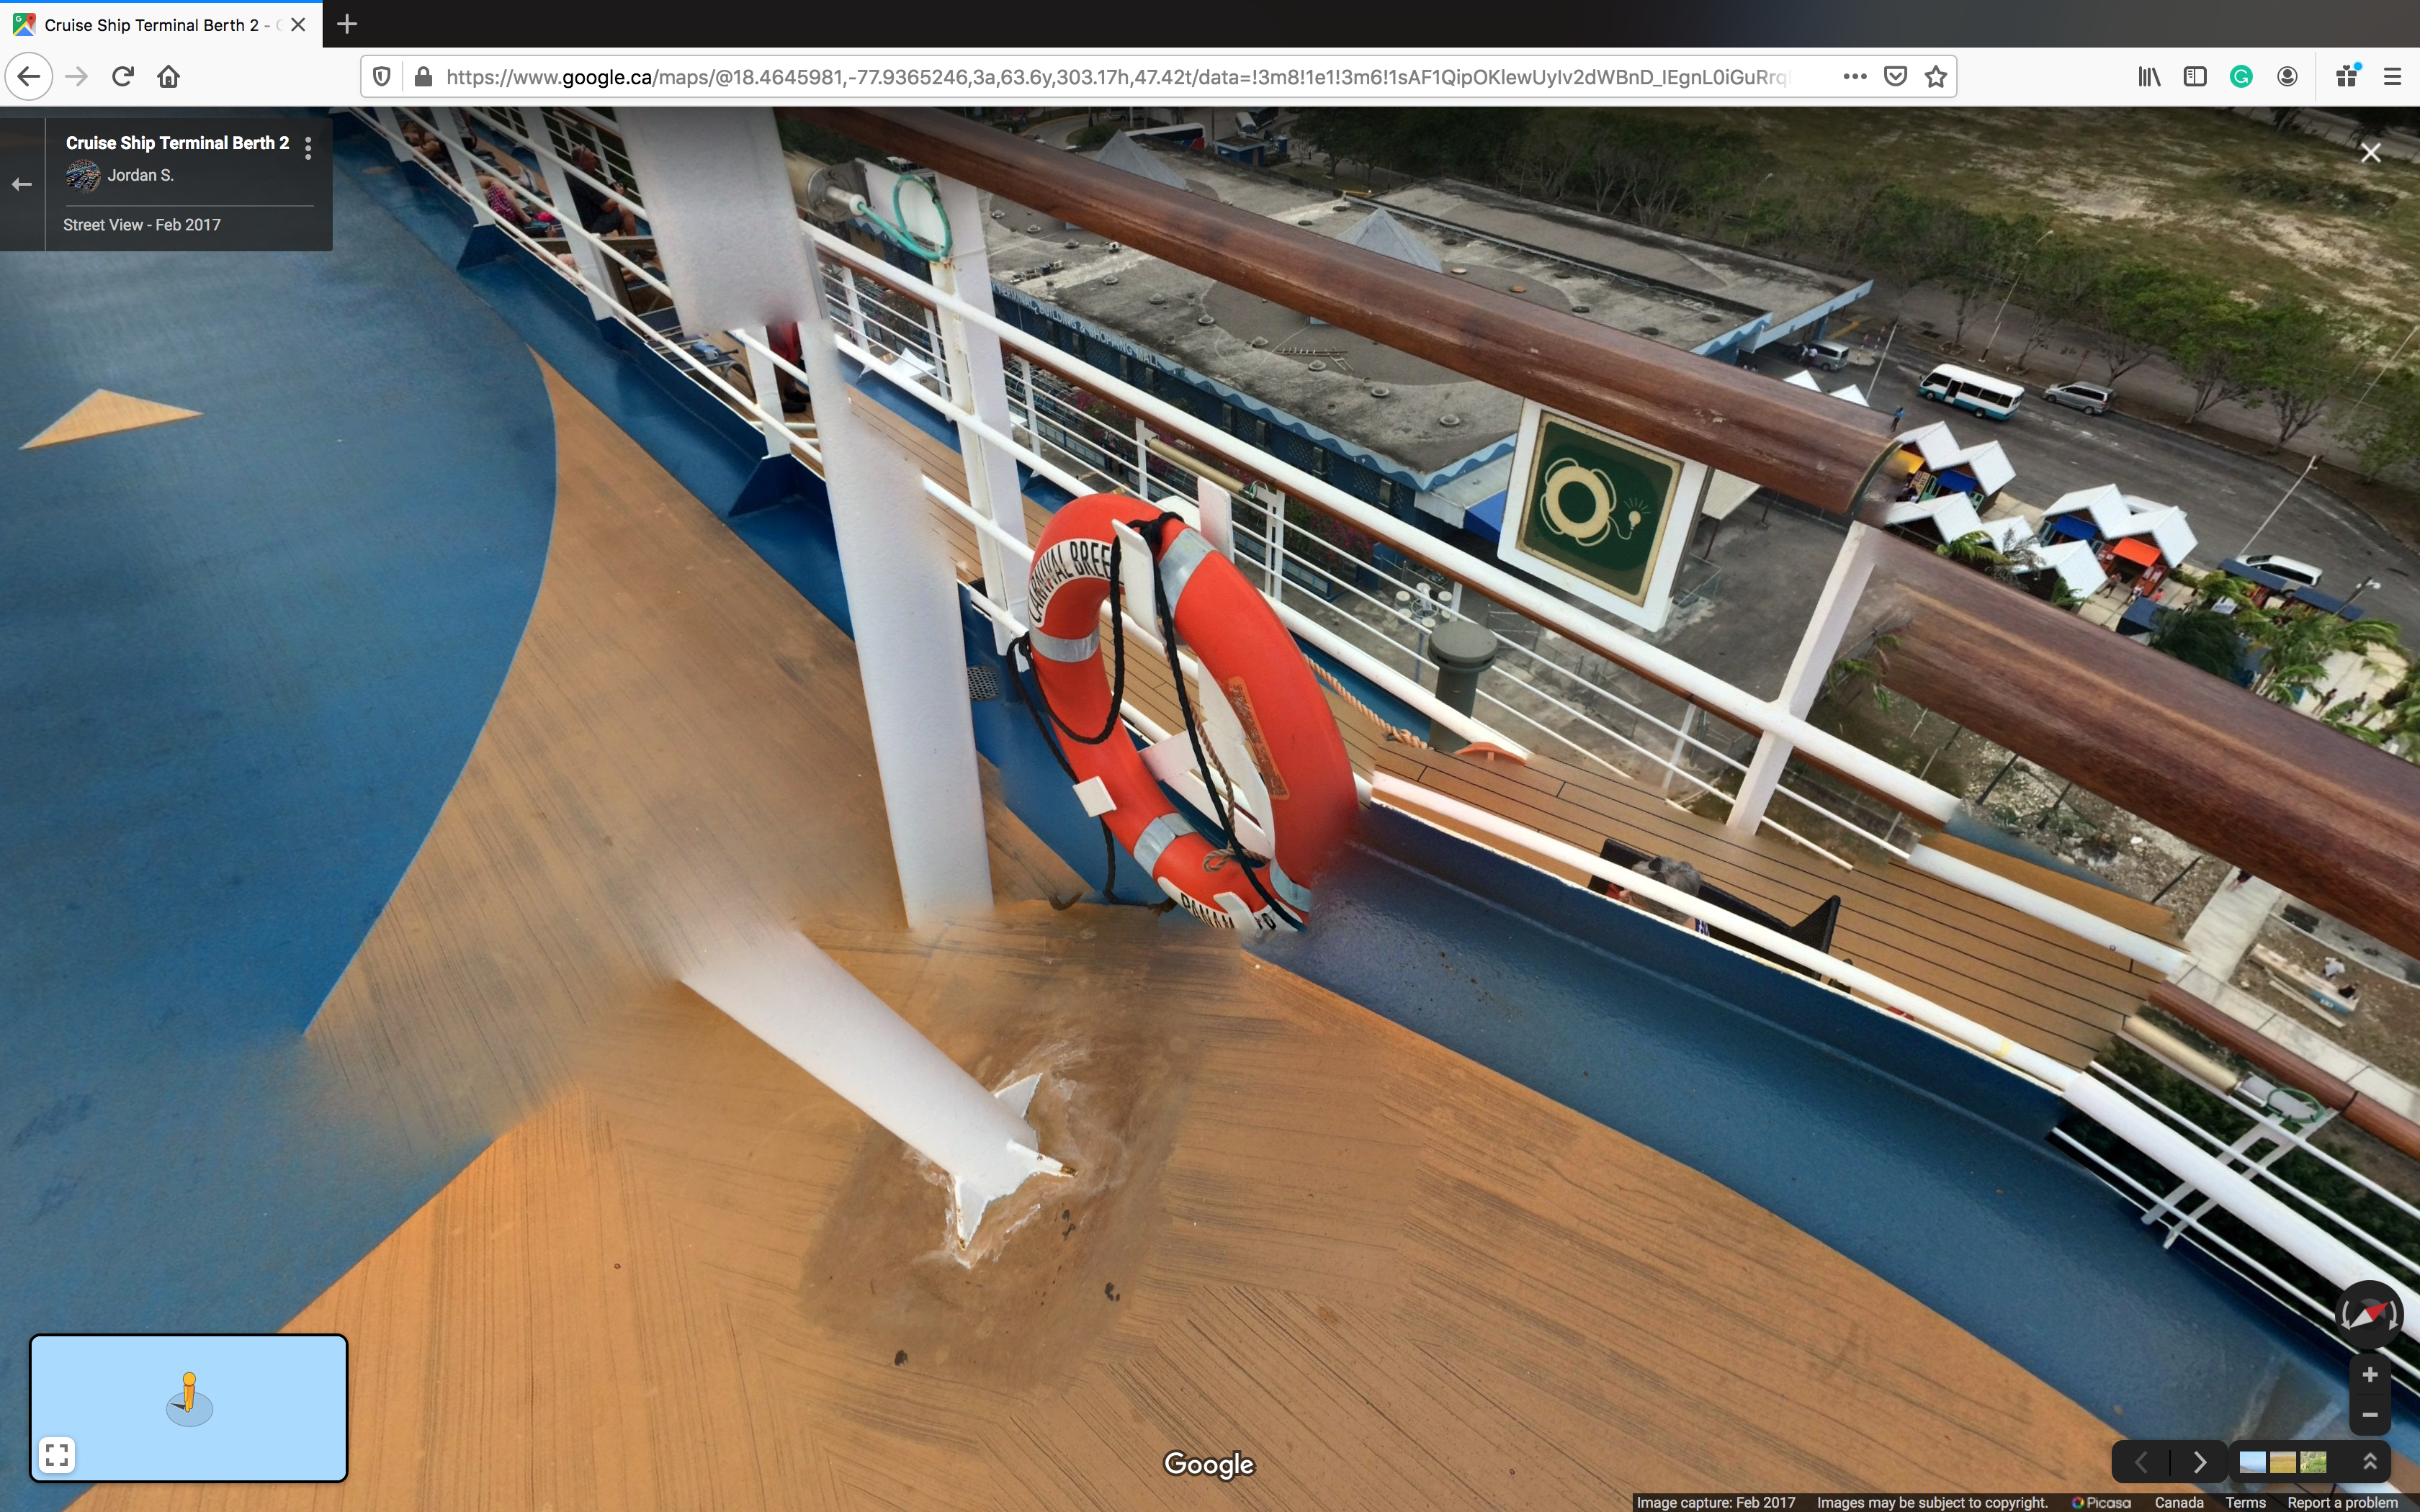Zoom out with the minus button
The image size is (2420, 1512).
point(2369,1414)
